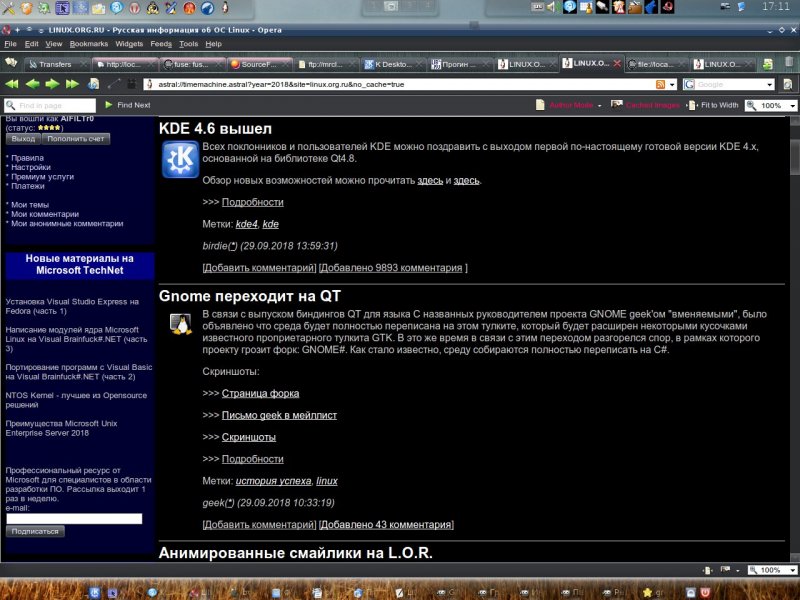Click the yellow star icon in bottom taskbar
Screen dimensions: 800x600
pos(647,592)
